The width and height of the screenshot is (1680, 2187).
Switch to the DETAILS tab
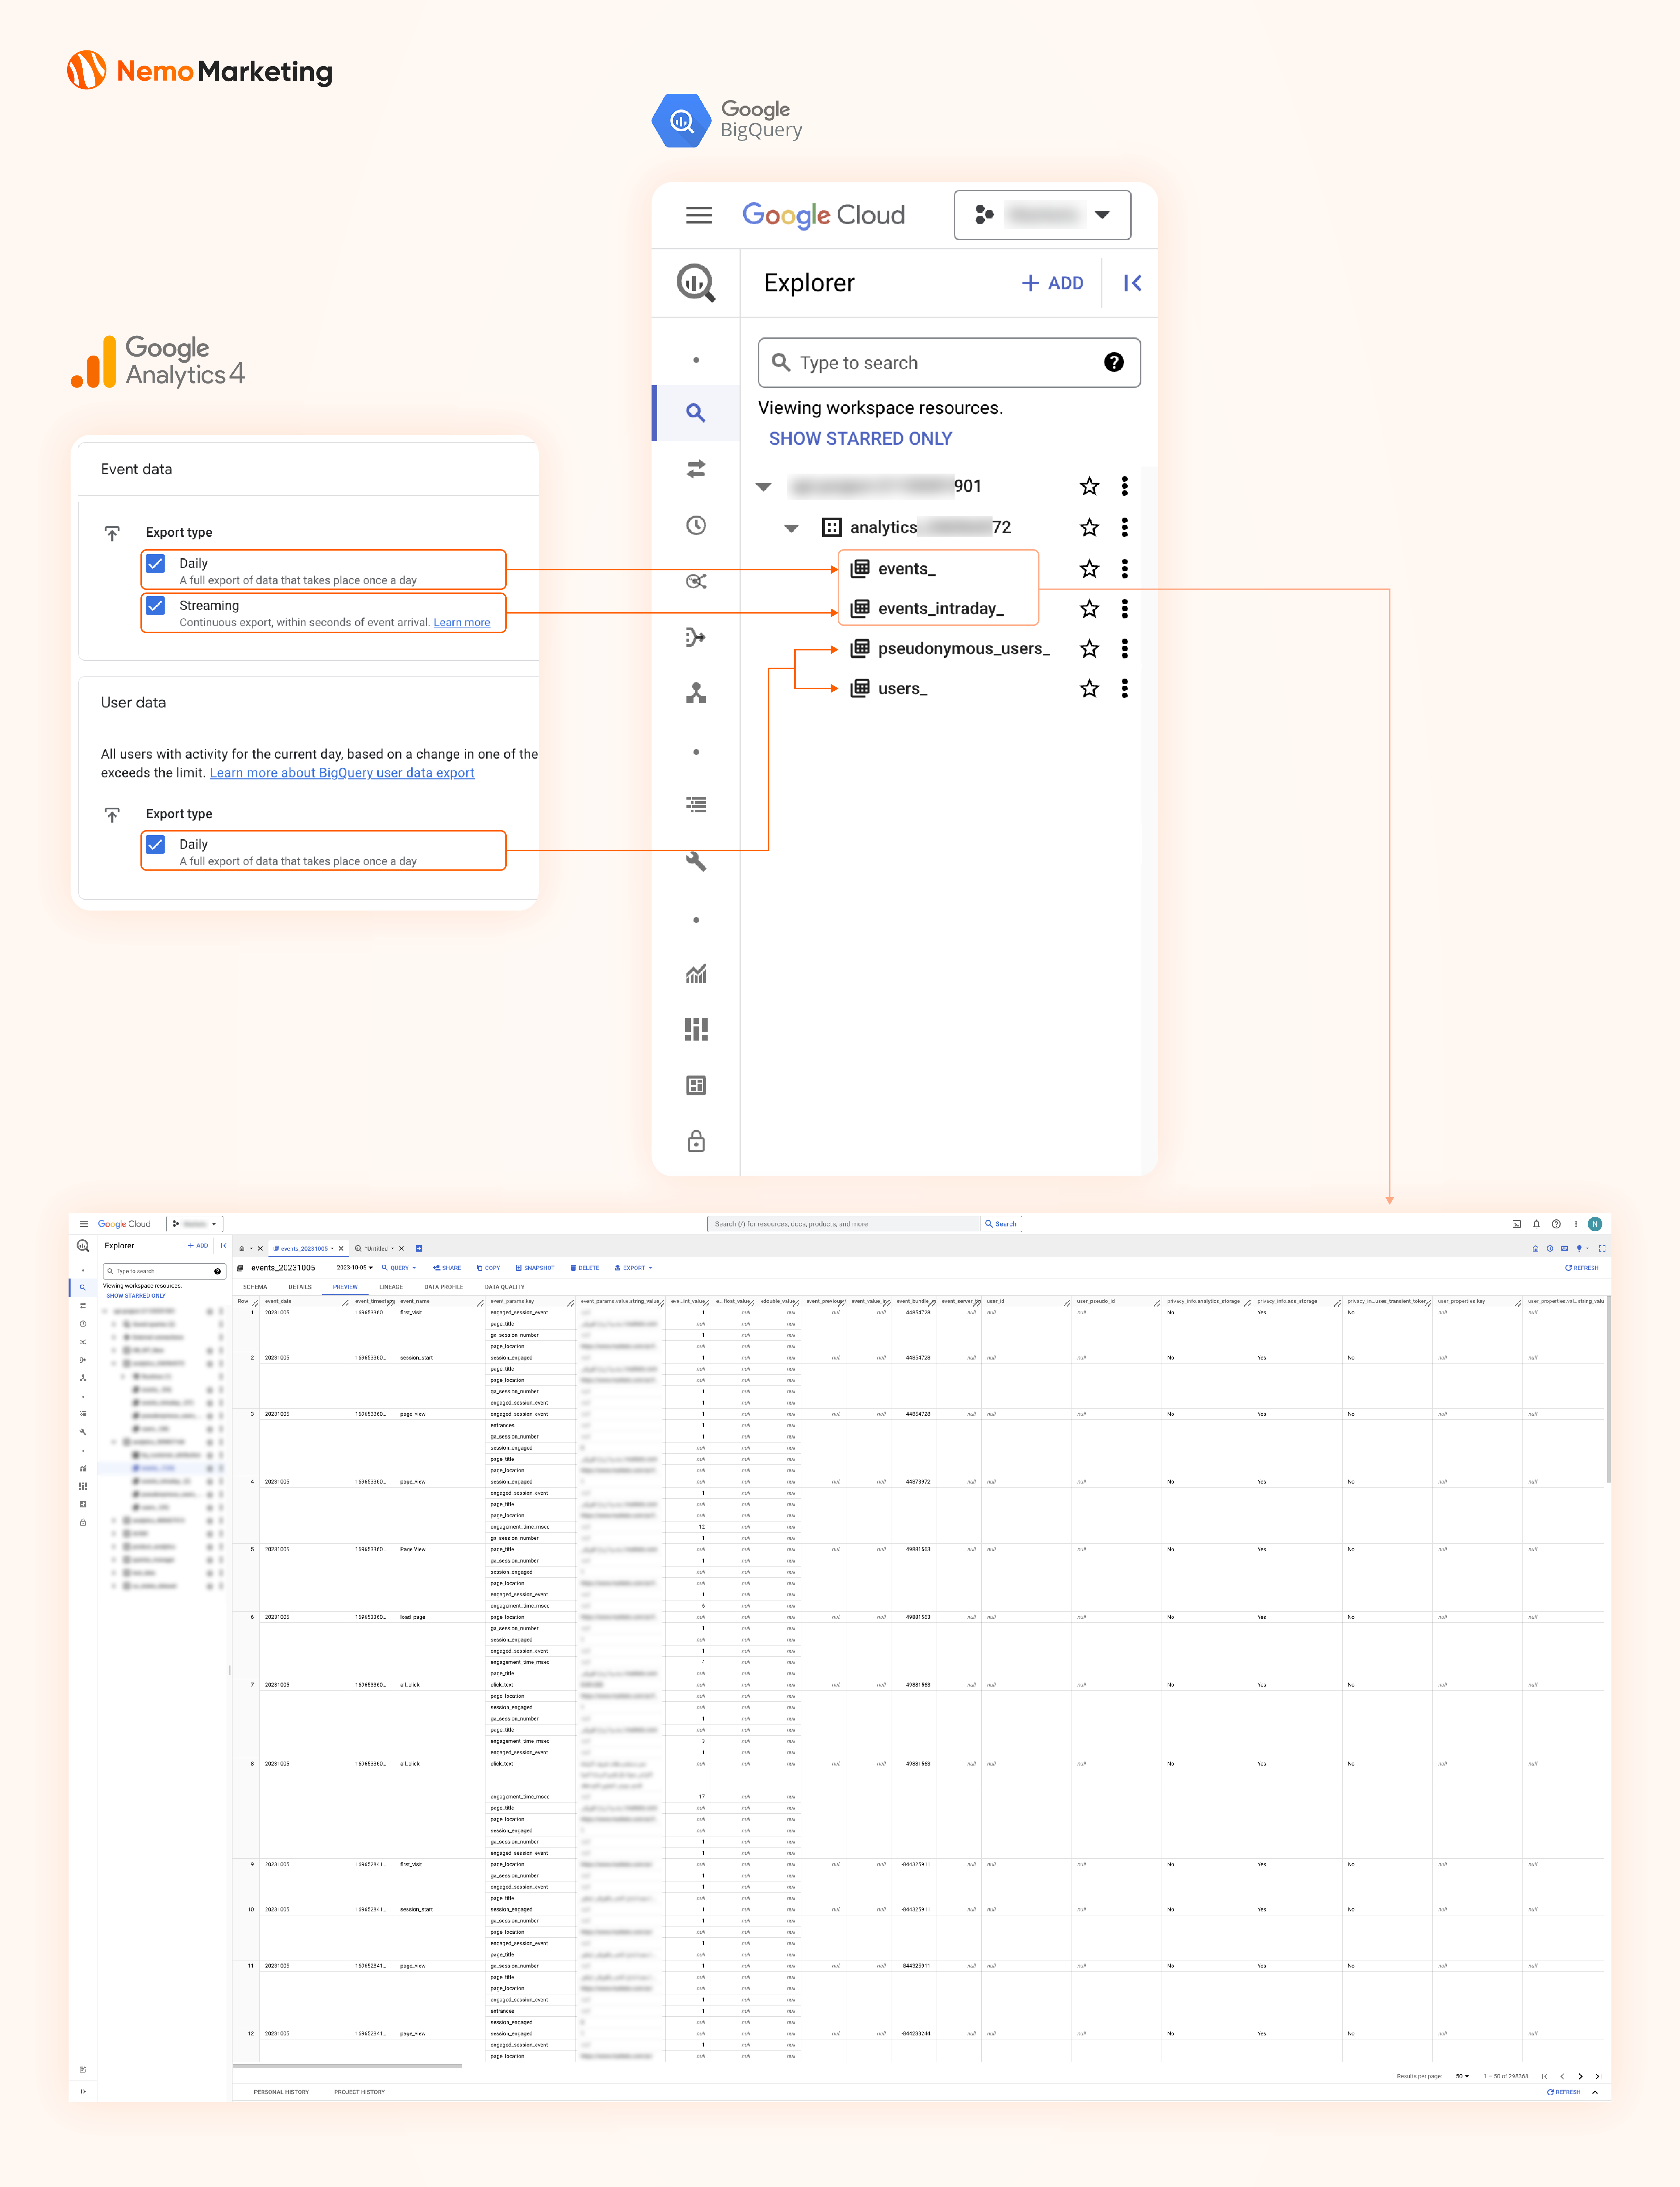[300, 1287]
